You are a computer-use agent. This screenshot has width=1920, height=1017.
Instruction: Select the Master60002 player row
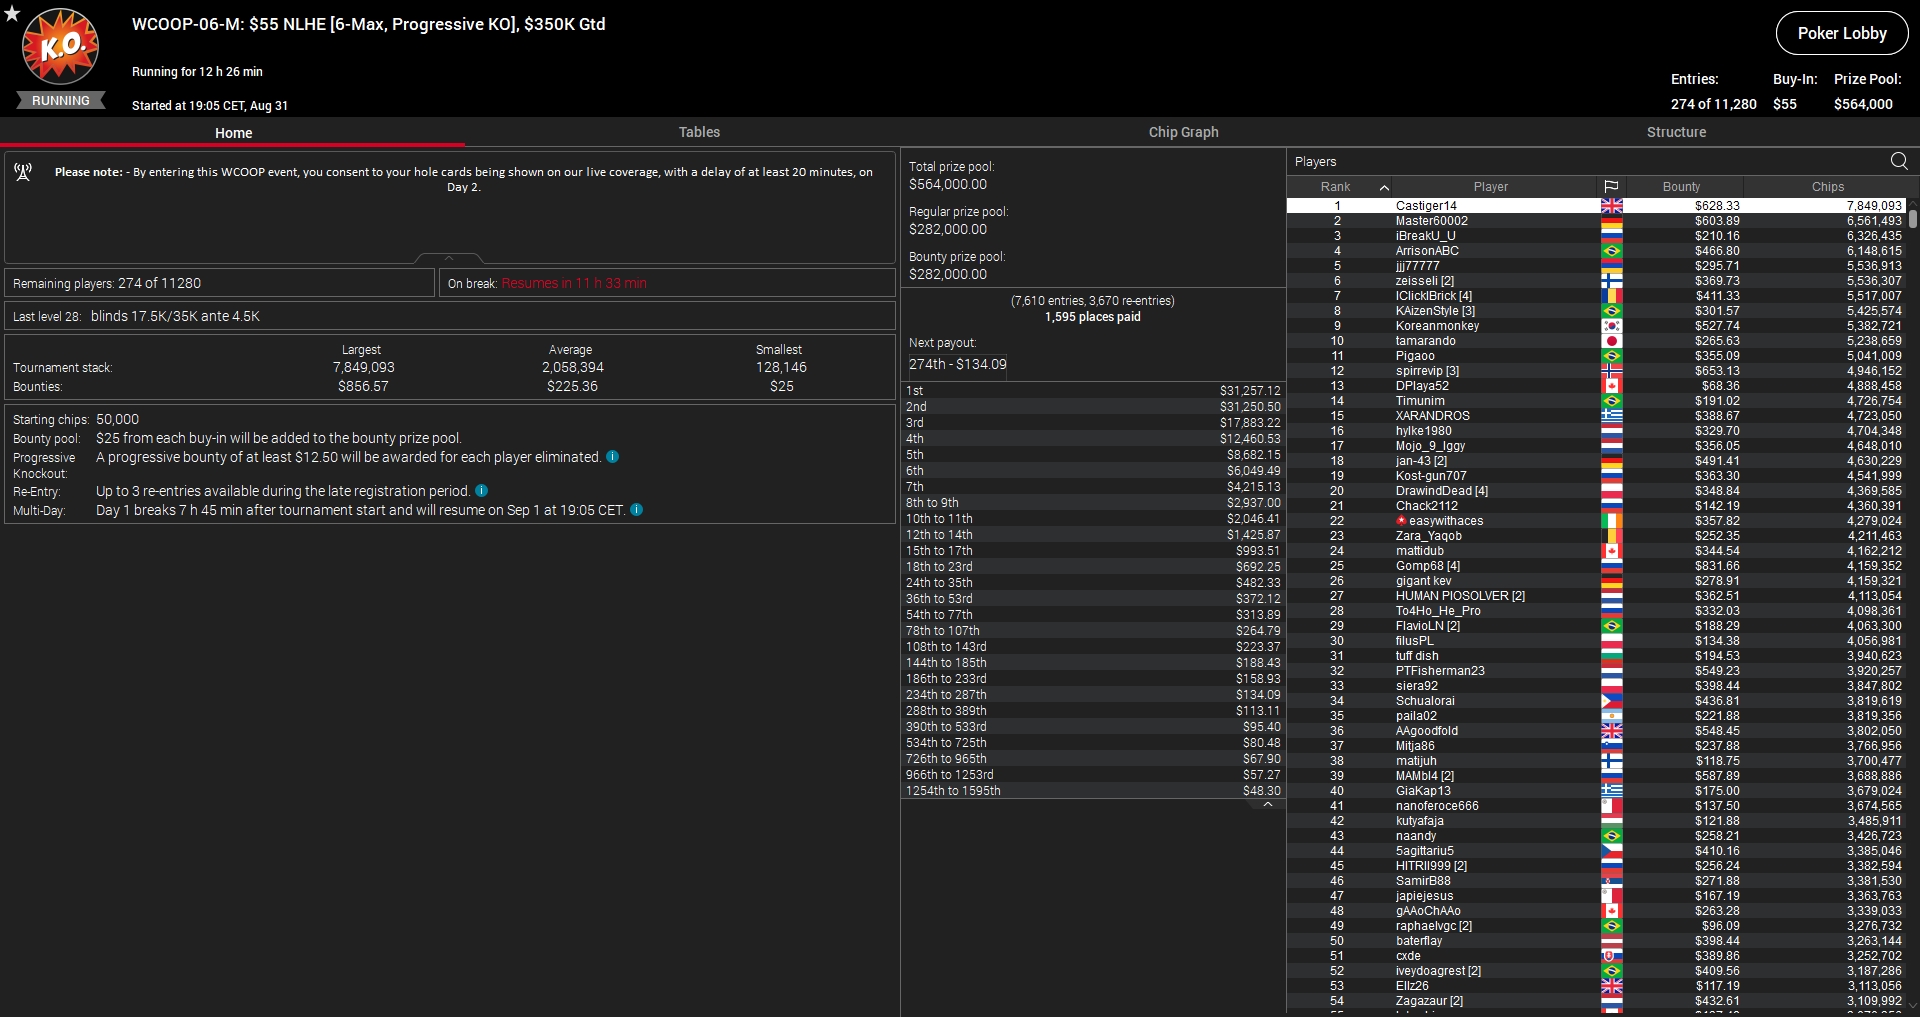tap(1596, 221)
